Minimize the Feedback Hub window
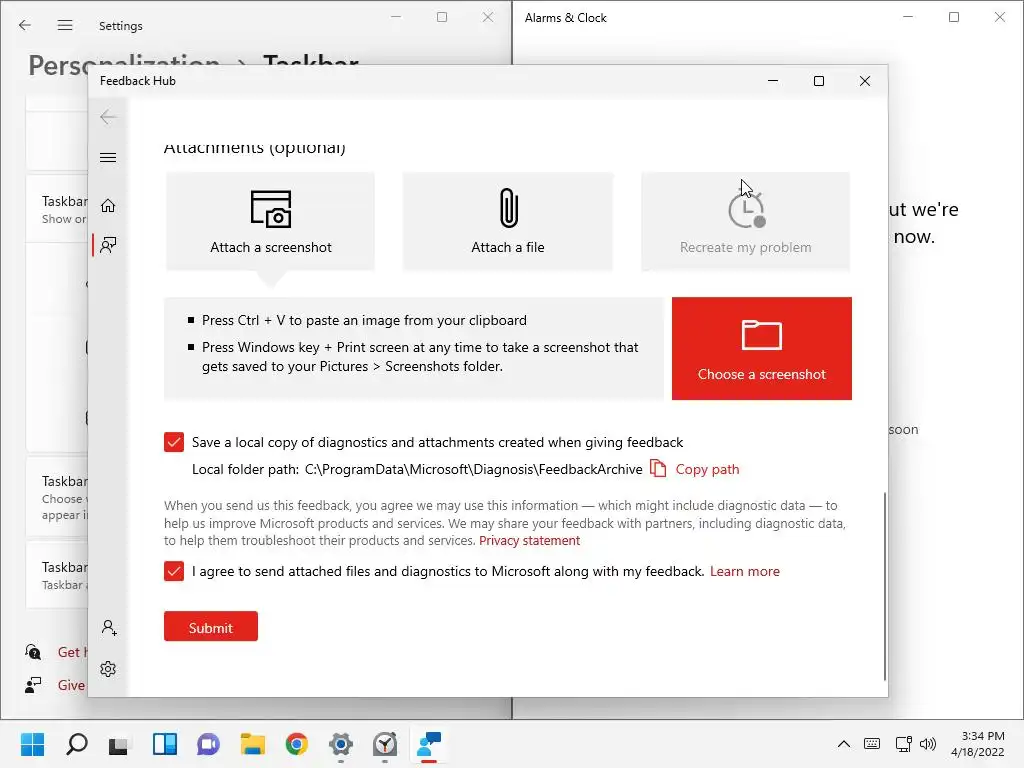The image size is (1024, 768). click(773, 81)
